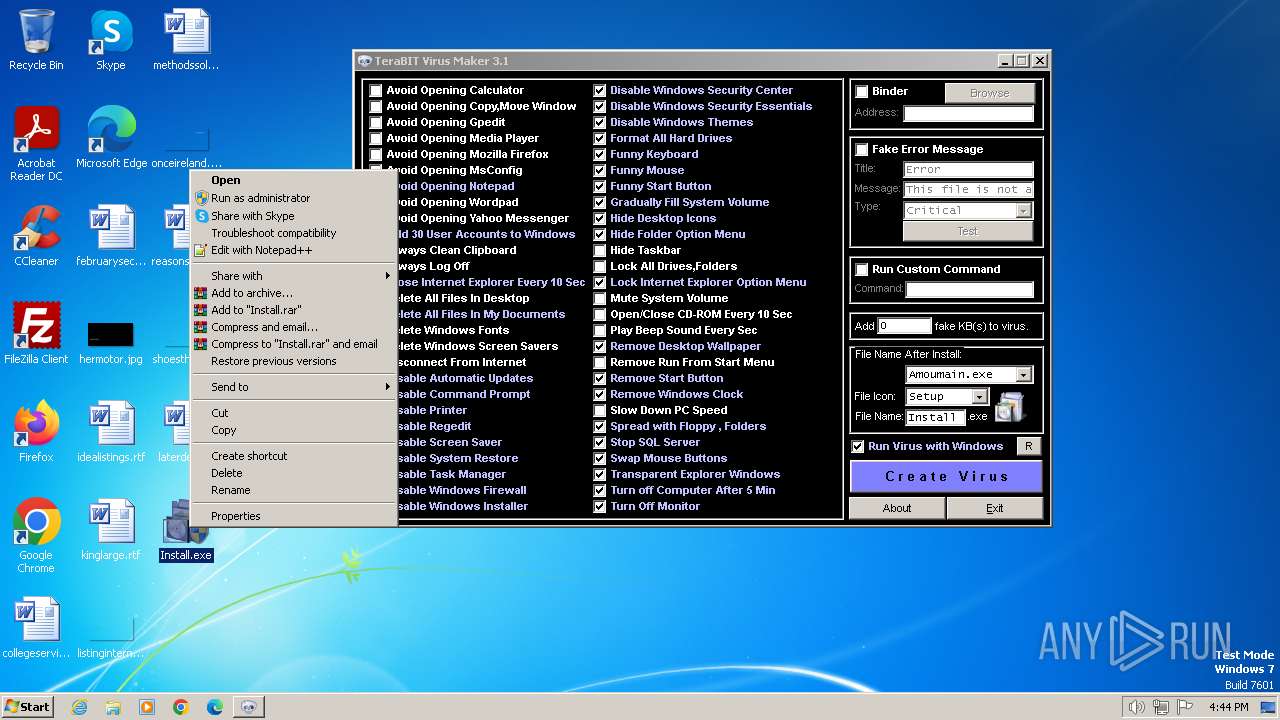Uncheck Format All Hard Drives
The height and width of the screenshot is (720, 1280).
coord(600,139)
